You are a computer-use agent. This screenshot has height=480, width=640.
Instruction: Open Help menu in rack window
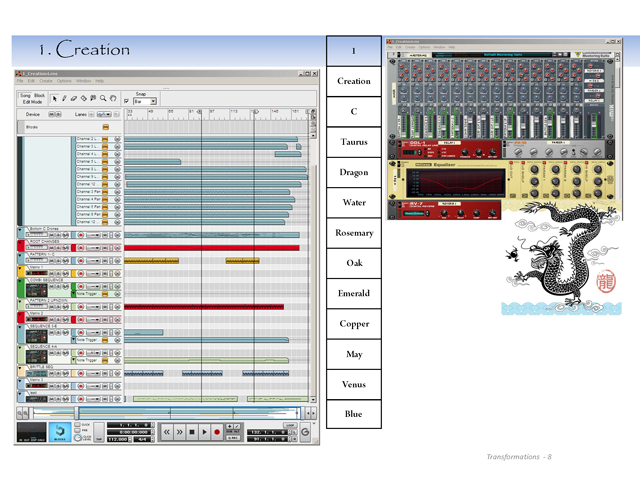[451, 47]
